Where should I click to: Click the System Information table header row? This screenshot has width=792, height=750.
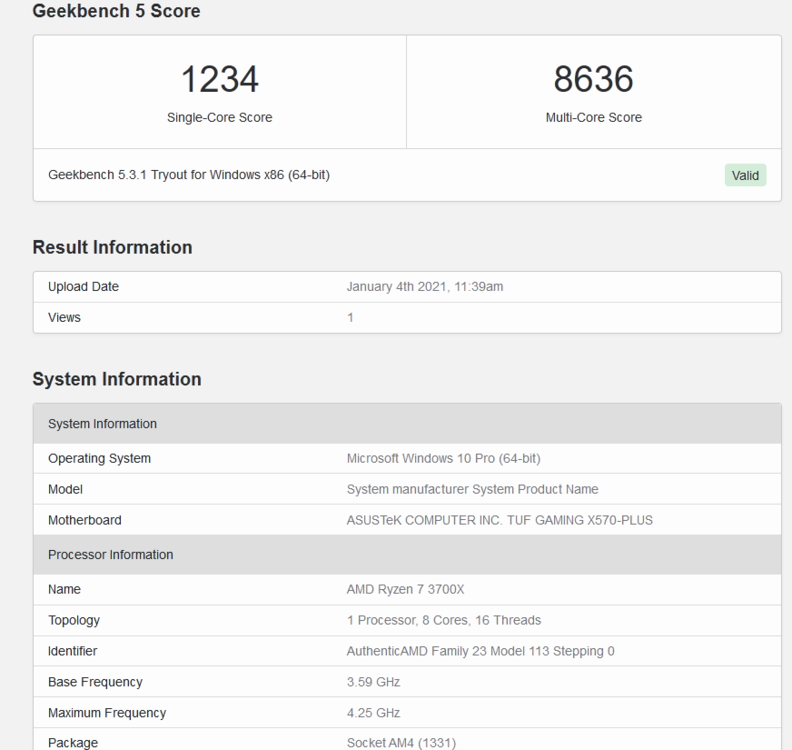coord(102,424)
